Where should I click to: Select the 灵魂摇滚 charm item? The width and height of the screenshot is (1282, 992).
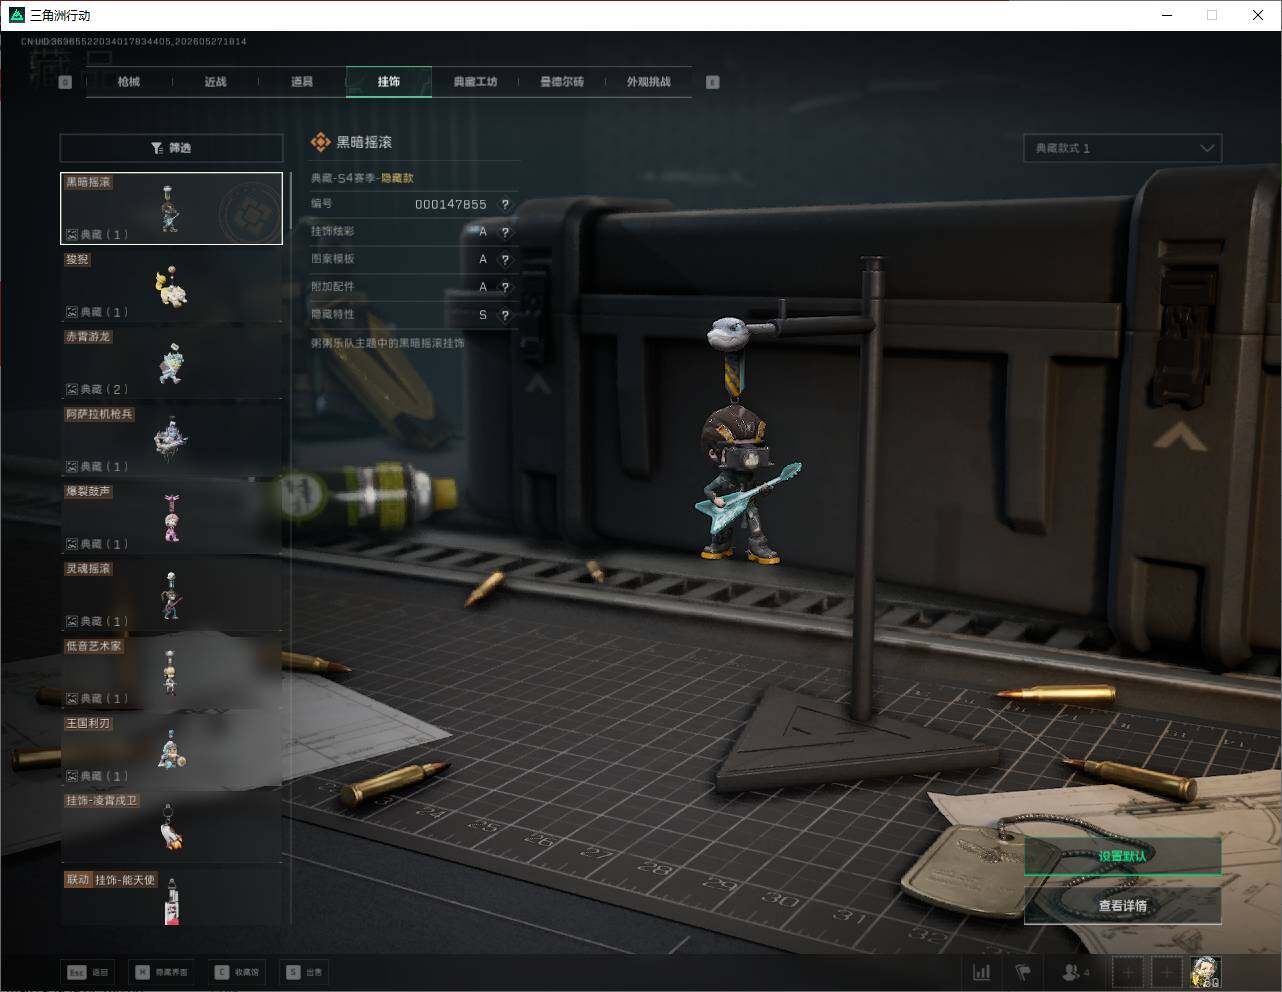pyautogui.click(x=171, y=594)
